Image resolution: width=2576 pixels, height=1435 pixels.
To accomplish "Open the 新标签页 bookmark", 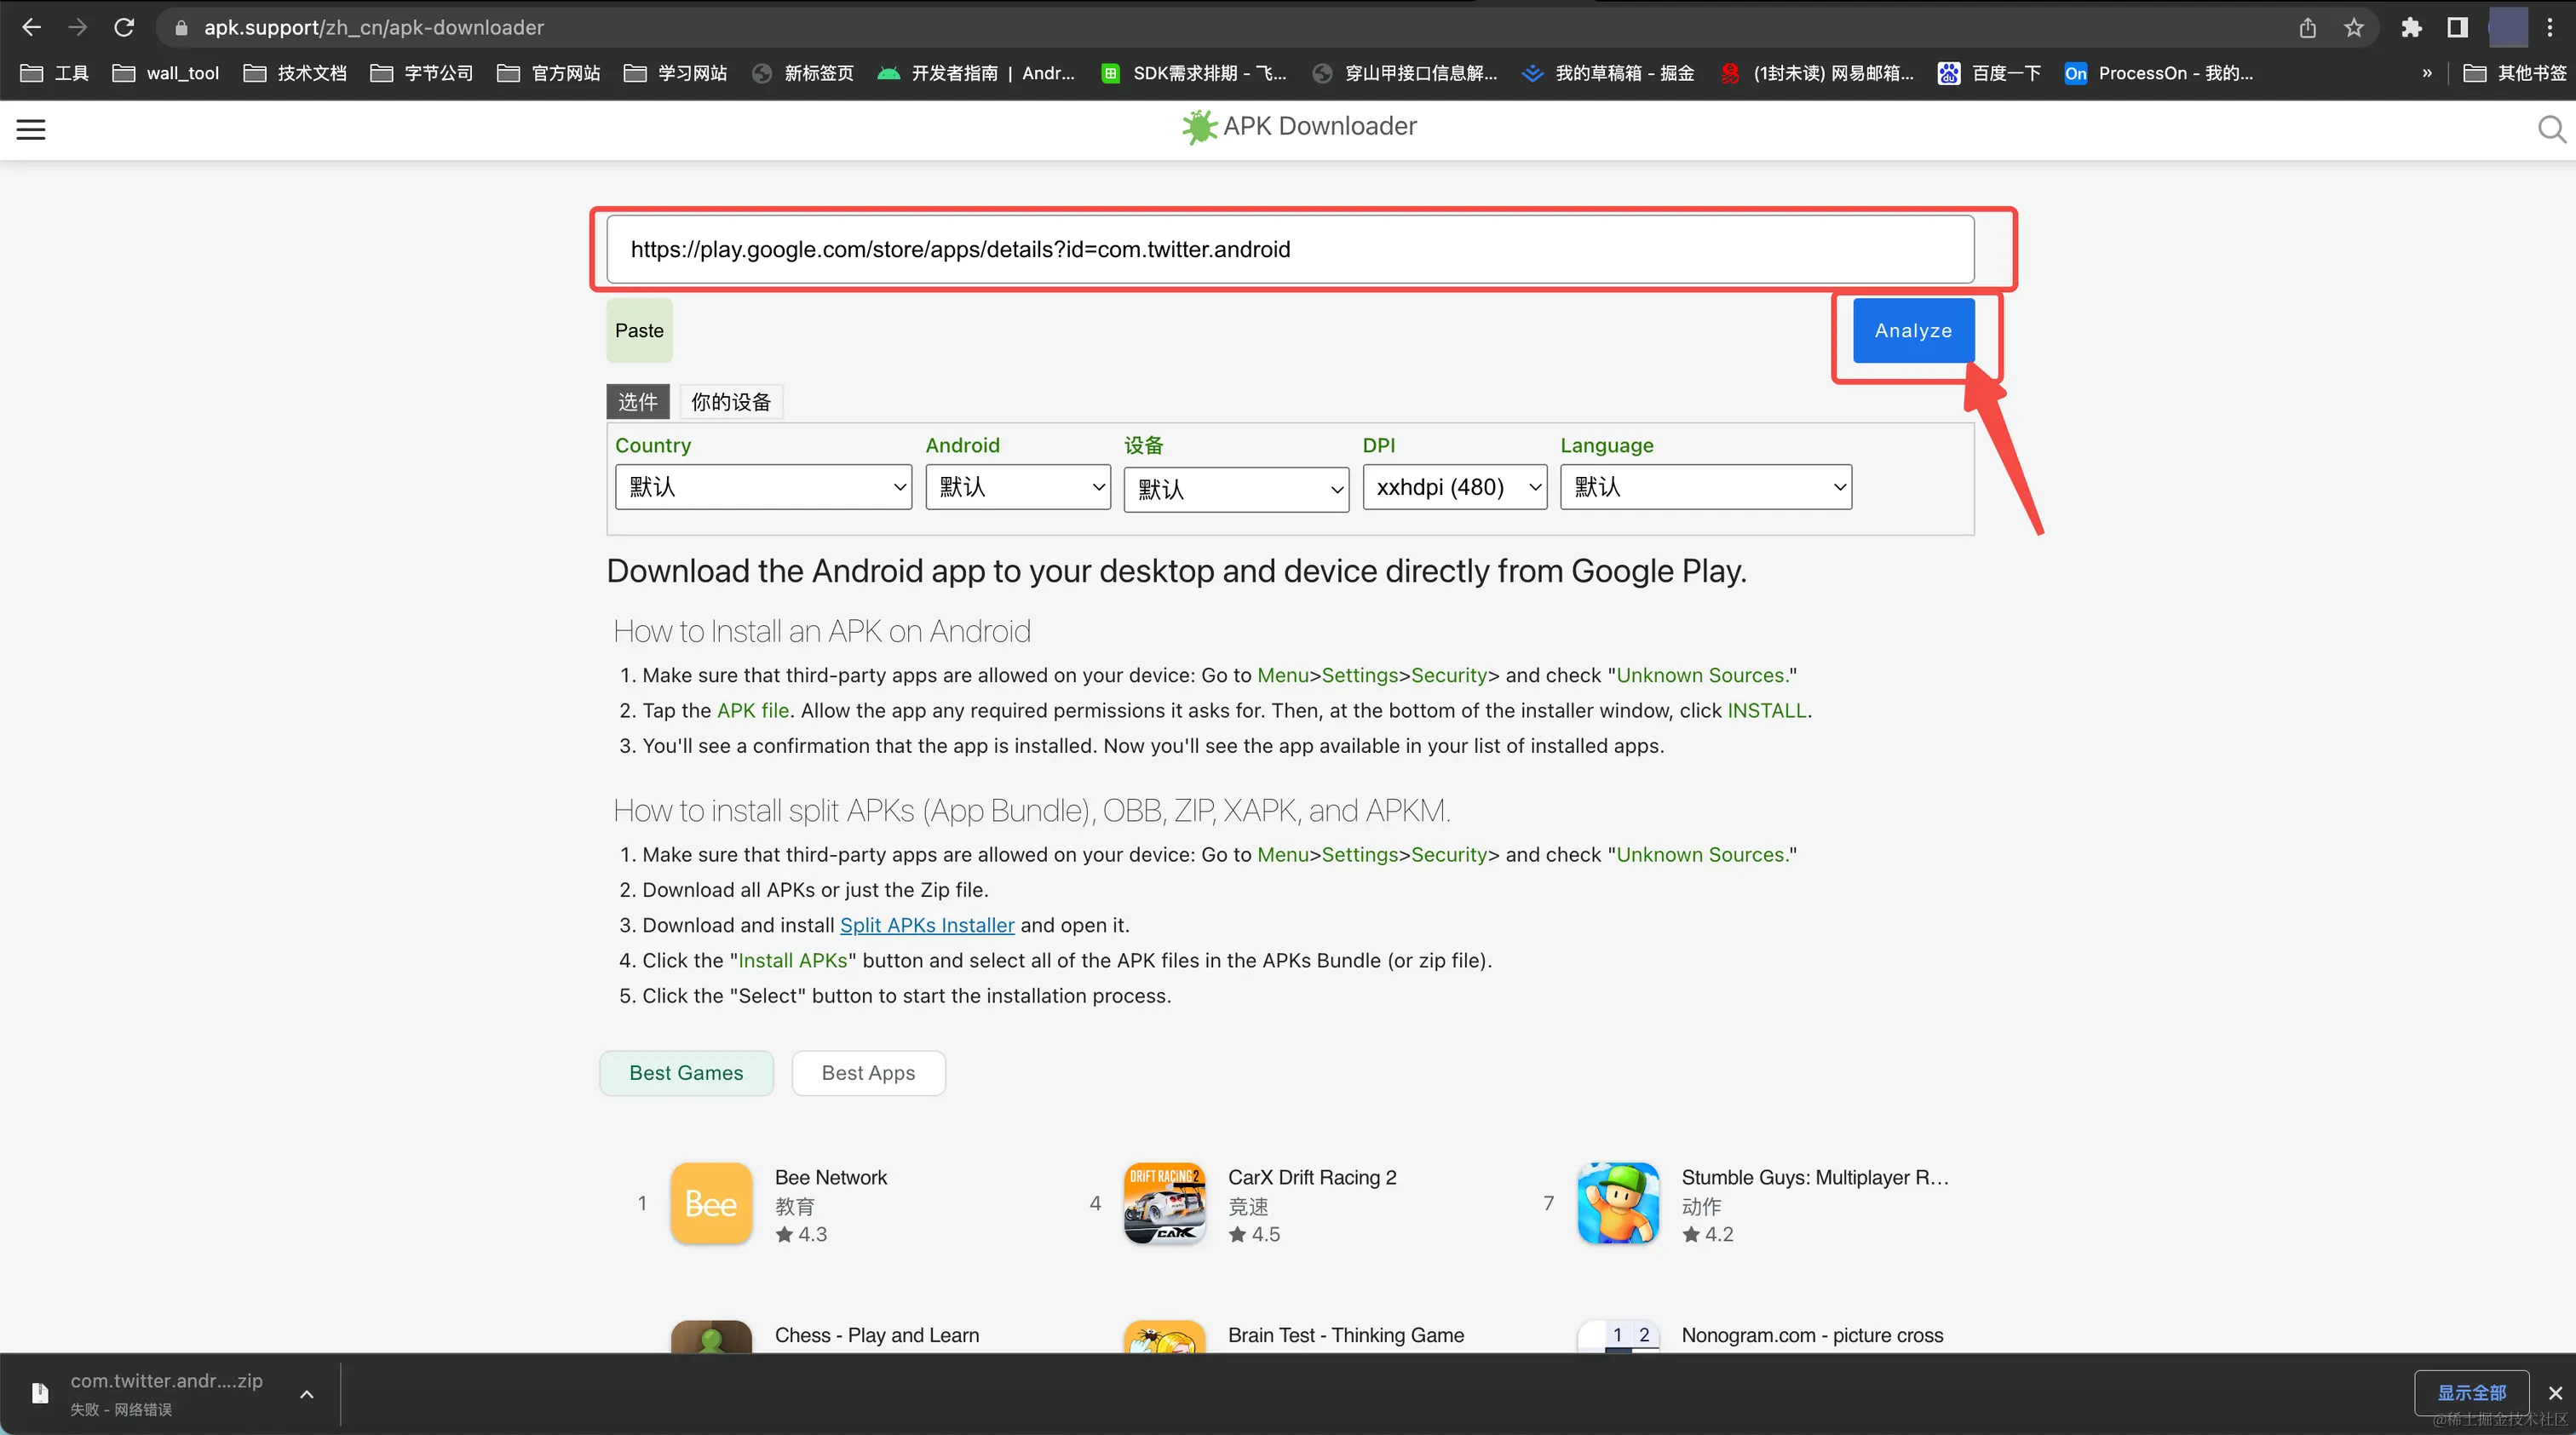I will [803, 73].
